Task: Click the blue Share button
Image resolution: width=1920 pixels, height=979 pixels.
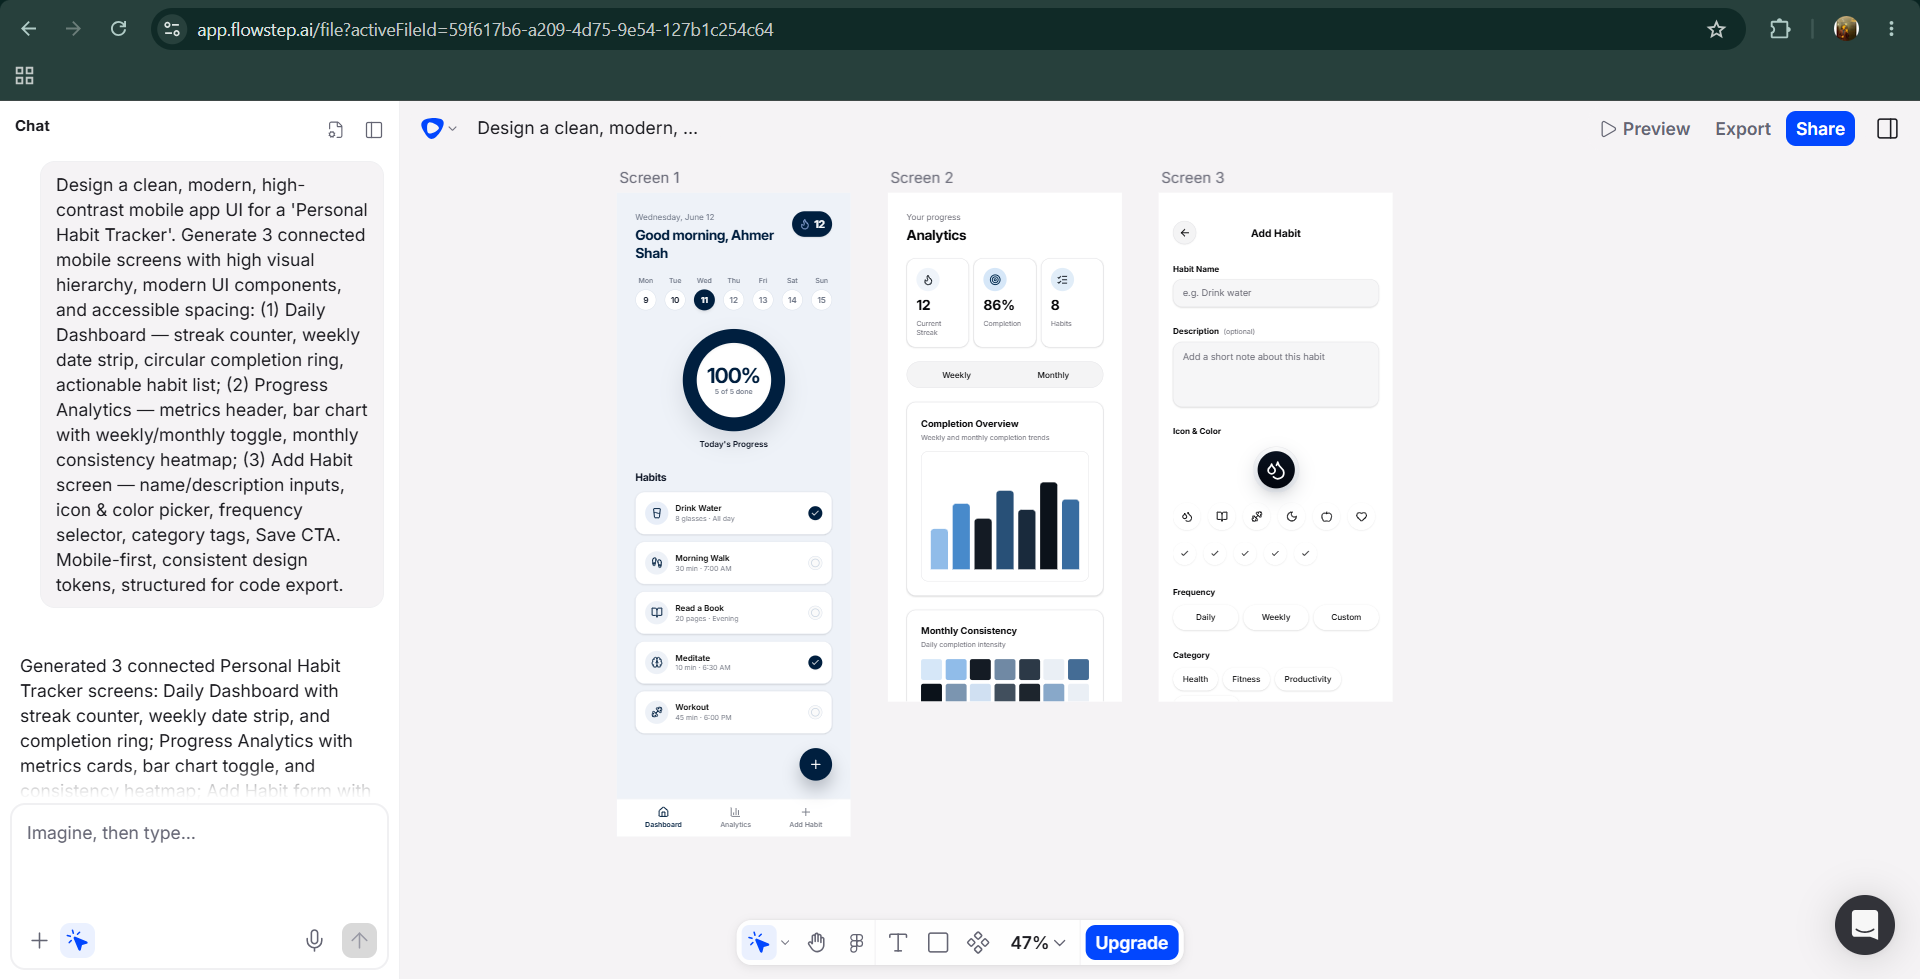Action: click(1820, 128)
